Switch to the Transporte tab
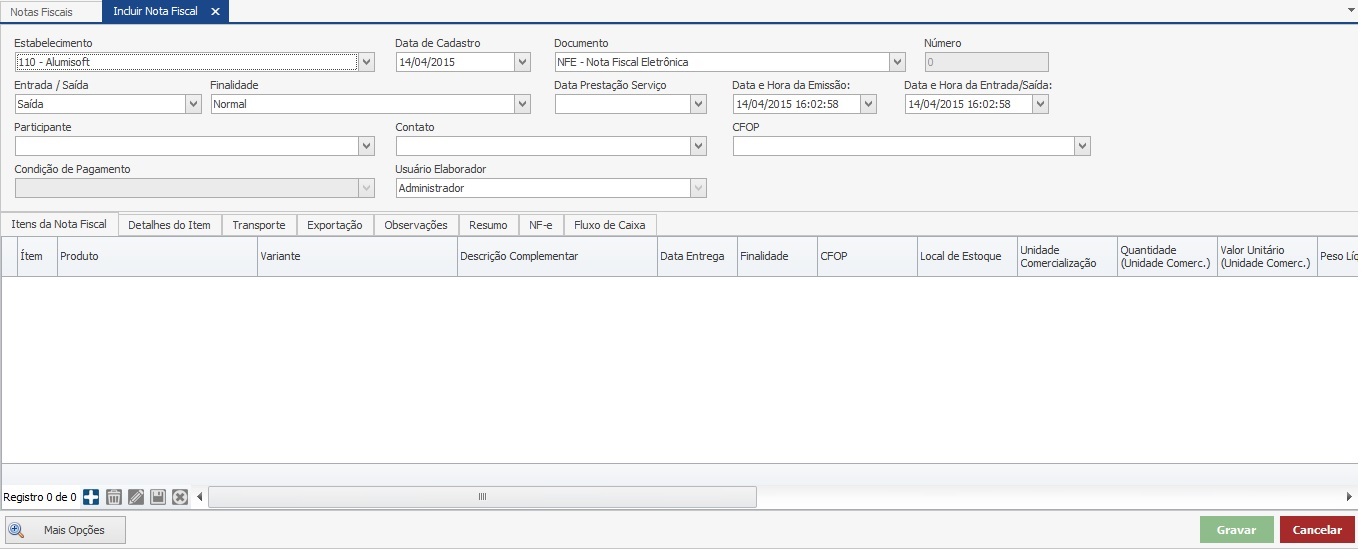The width and height of the screenshot is (1364, 560). pyautogui.click(x=259, y=225)
